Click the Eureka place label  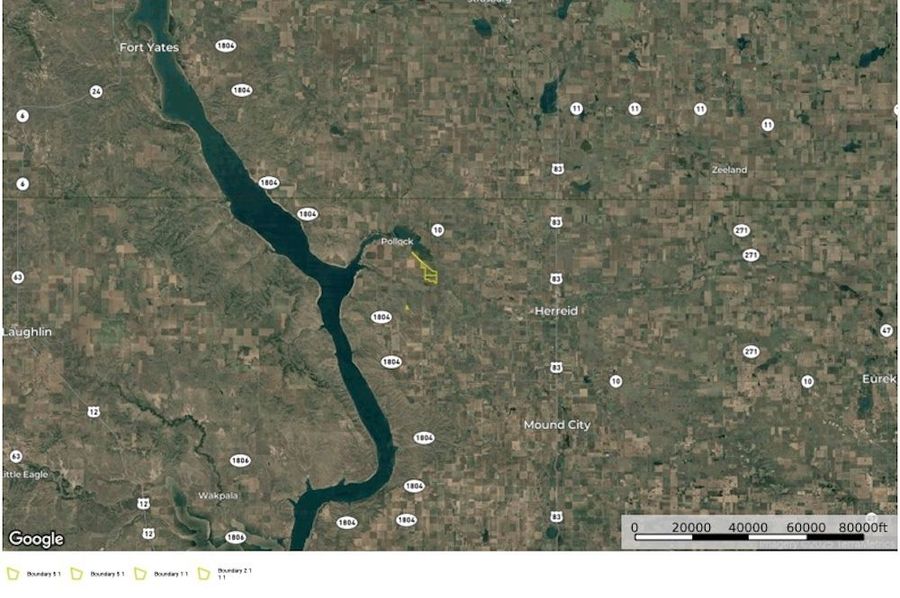coord(879,379)
